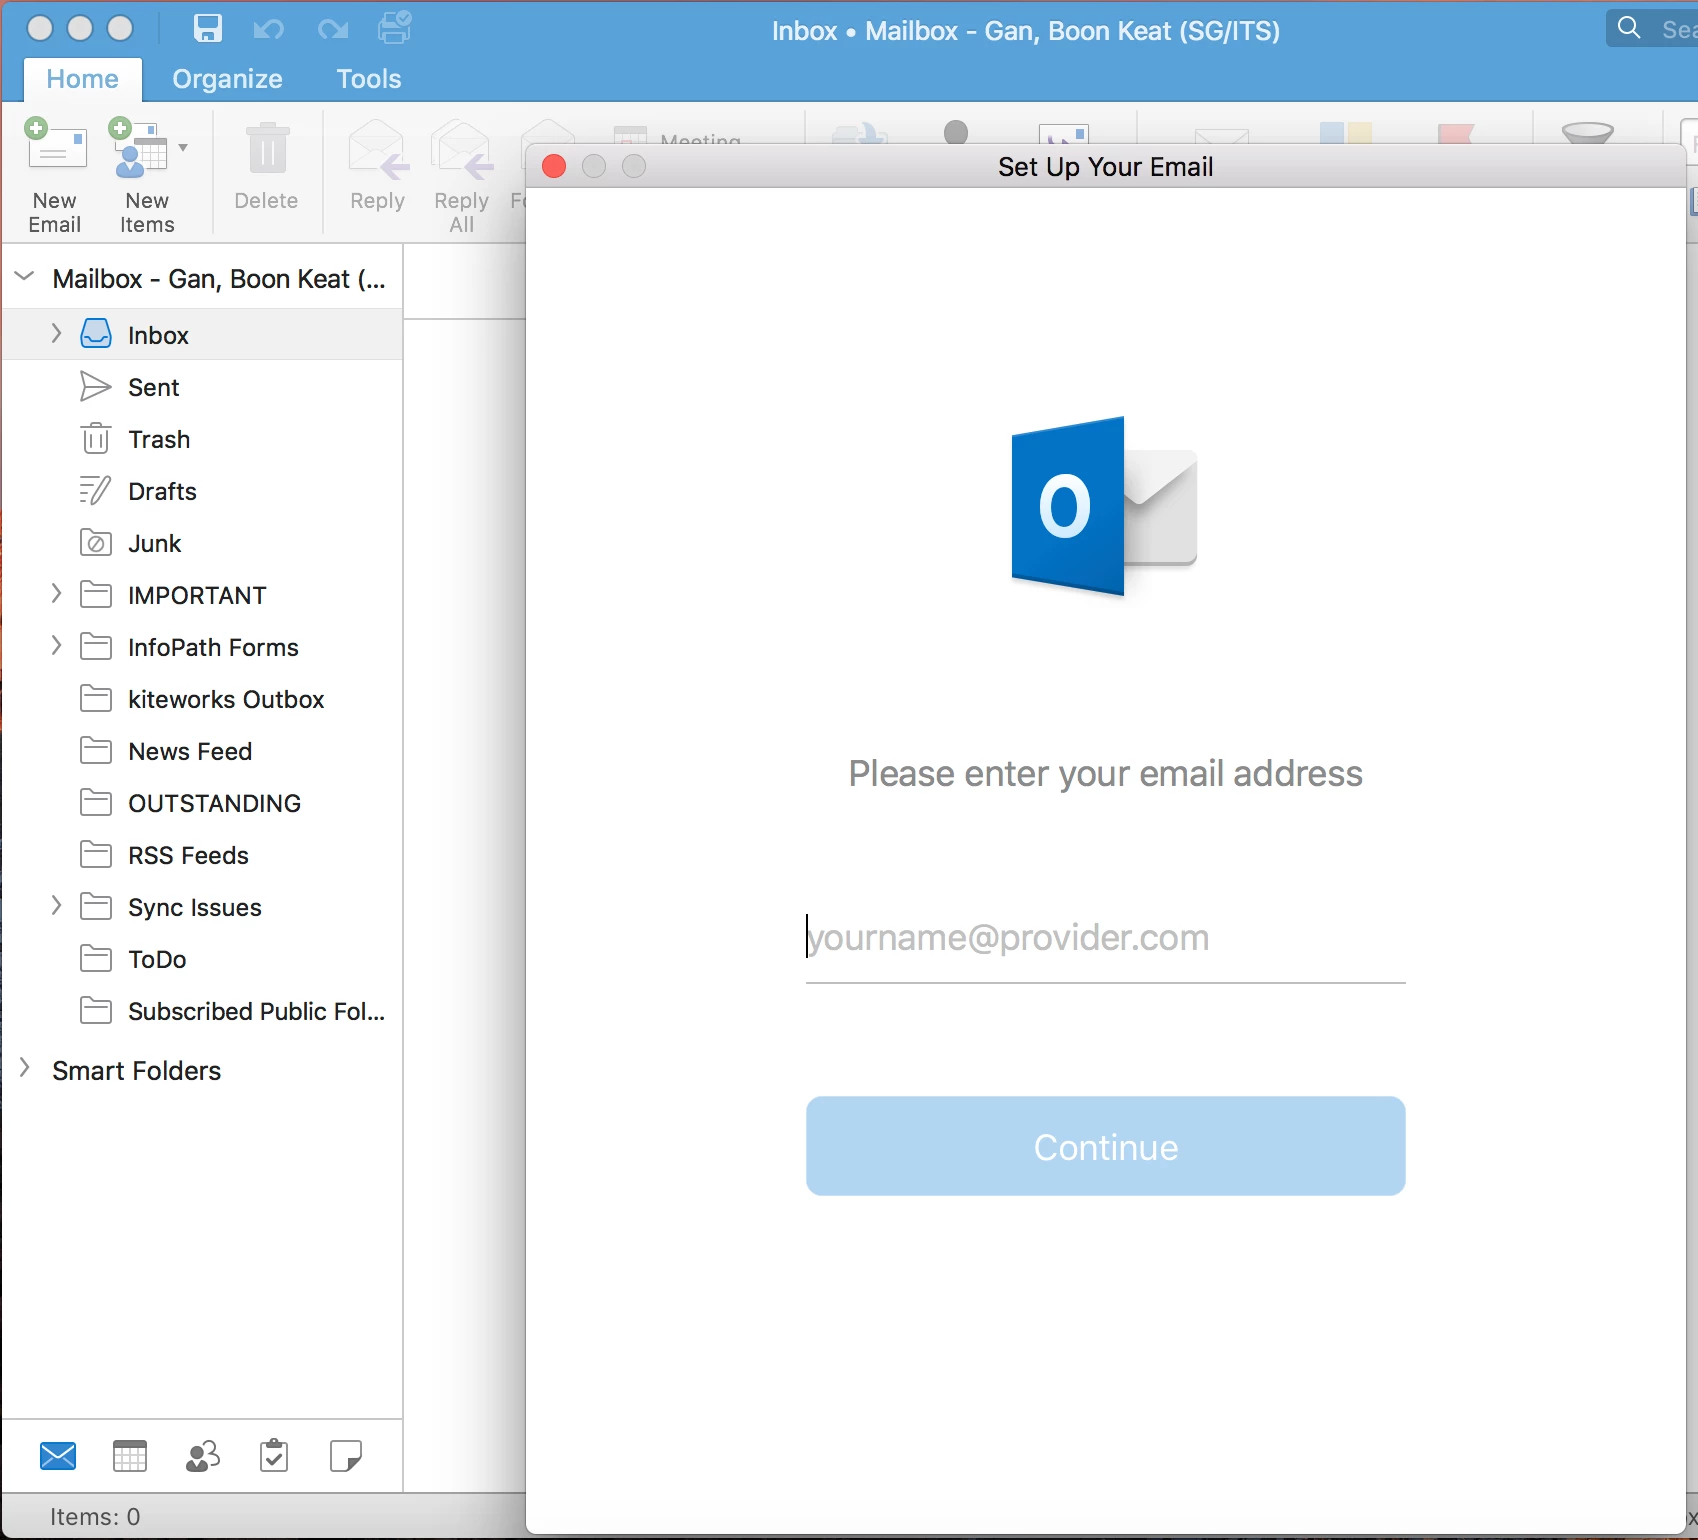
Task: Expand the InfoPath Forms folder chevron
Action: pos(56,645)
